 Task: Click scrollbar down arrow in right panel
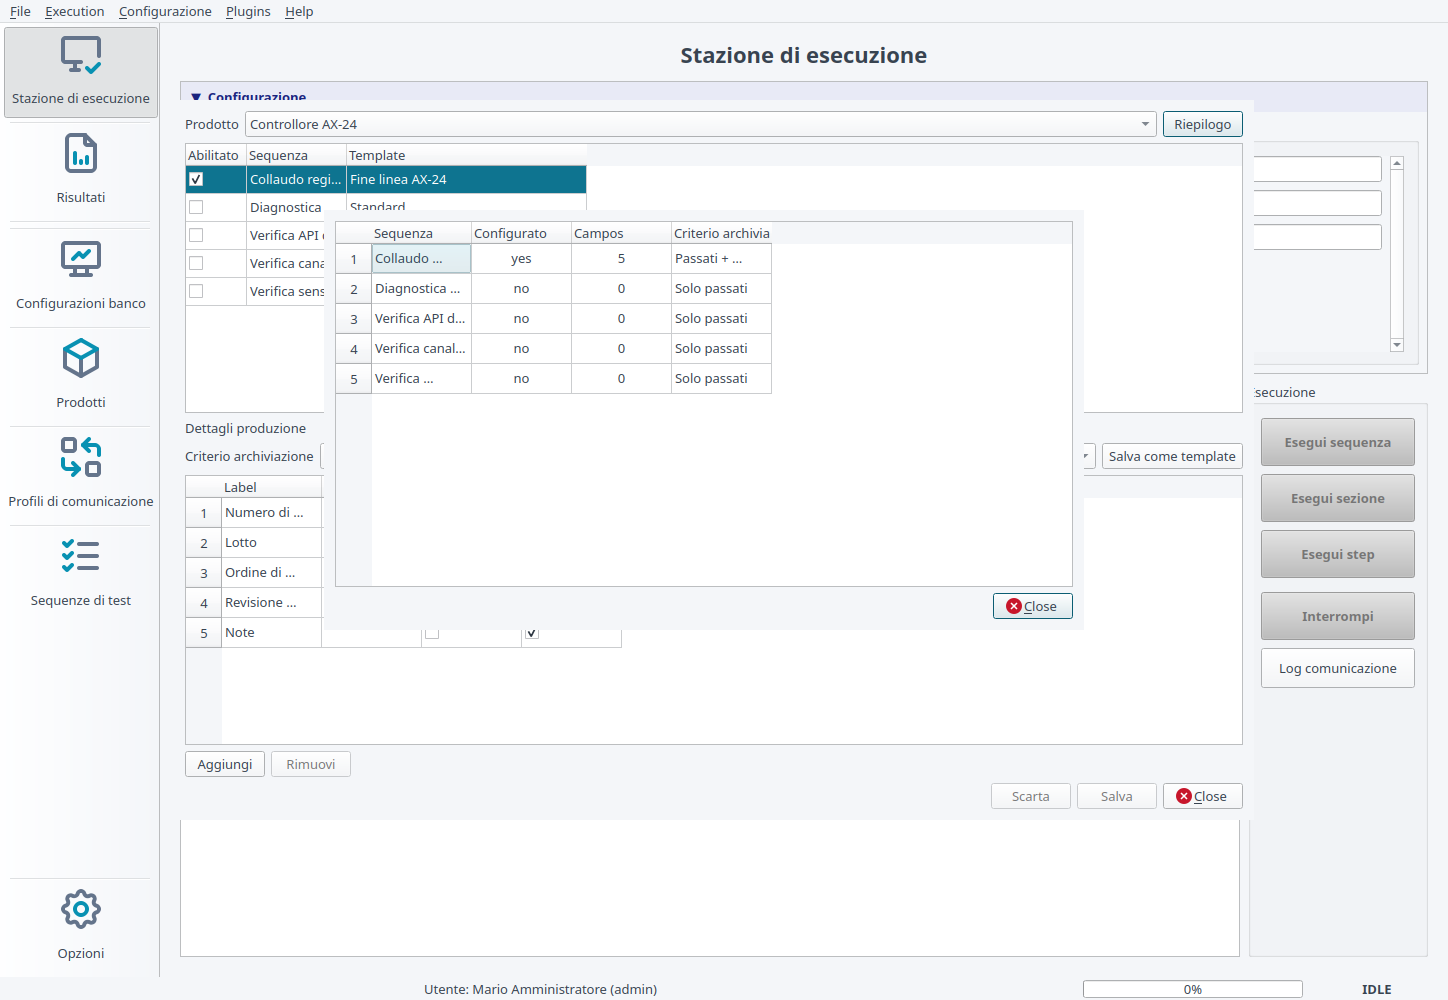click(x=1397, y=345)
